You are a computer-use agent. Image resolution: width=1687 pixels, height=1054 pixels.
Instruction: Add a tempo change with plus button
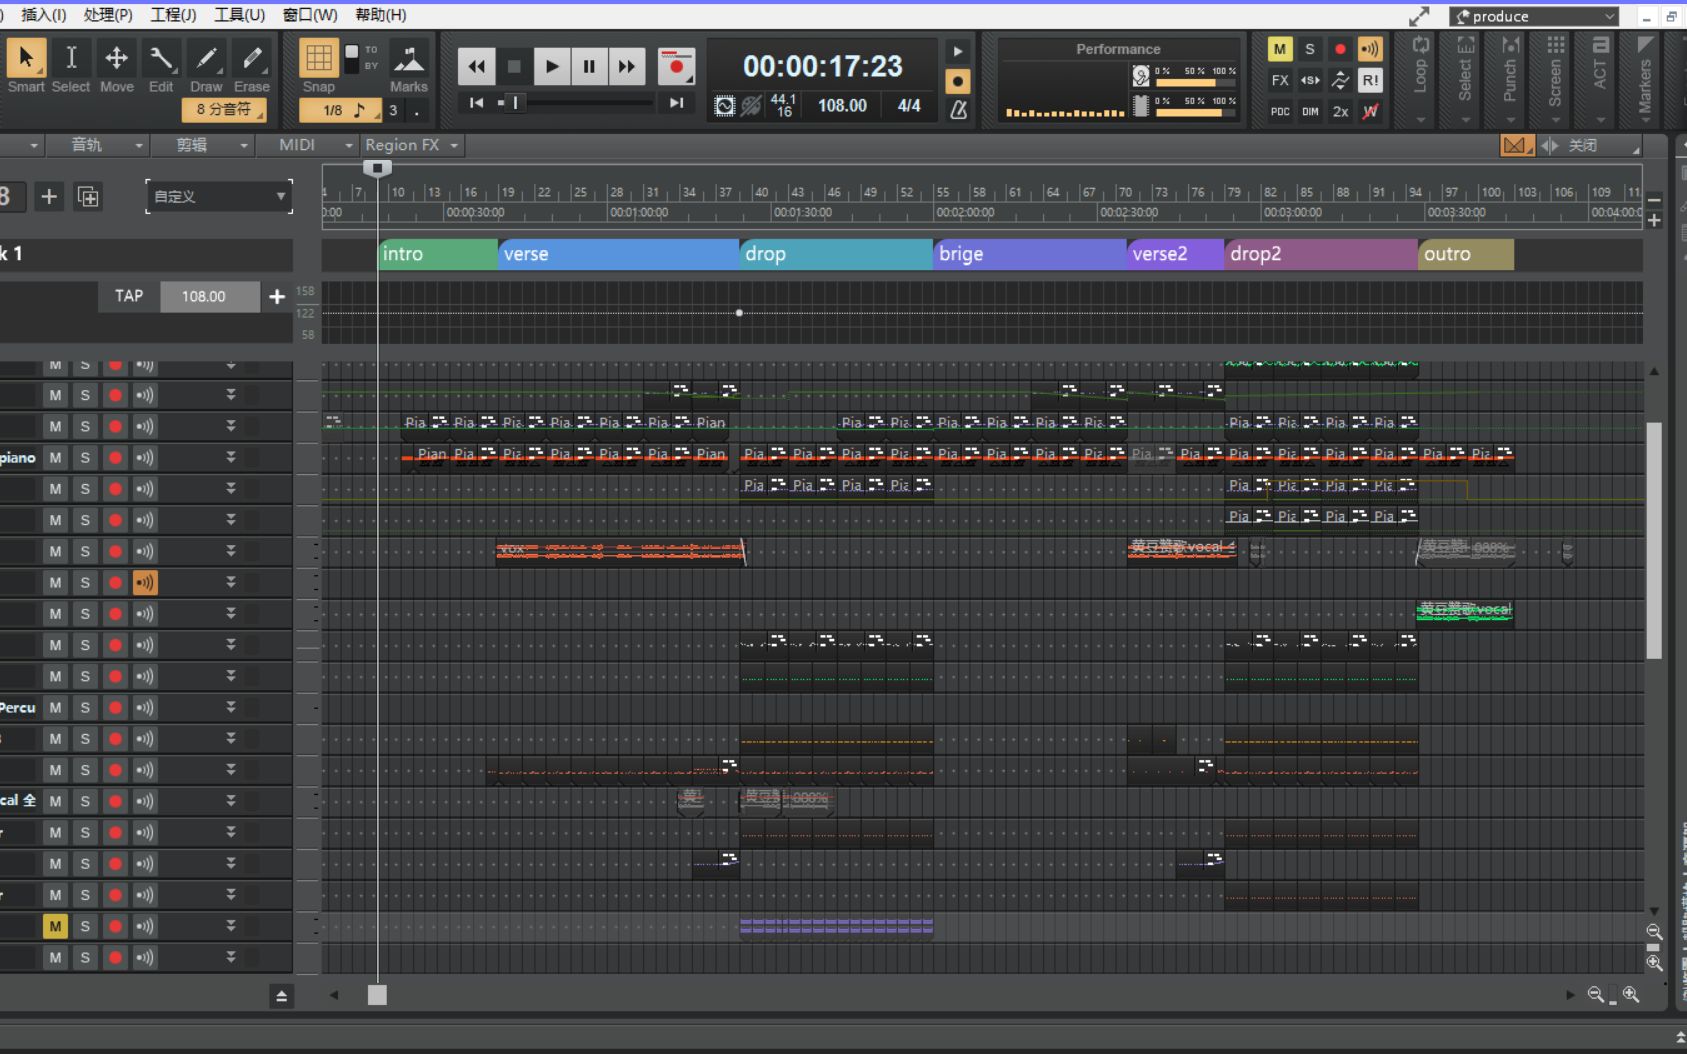click(x=277, y=296)
